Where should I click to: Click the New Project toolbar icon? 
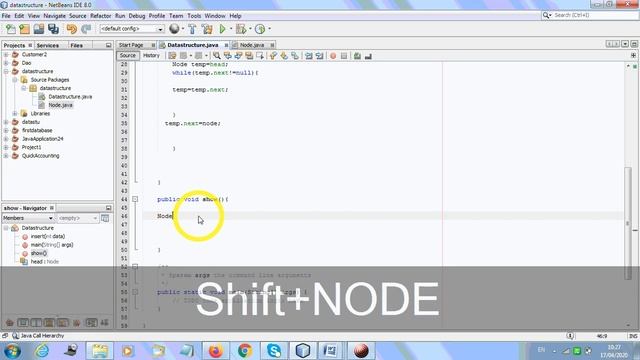point(24,29)
